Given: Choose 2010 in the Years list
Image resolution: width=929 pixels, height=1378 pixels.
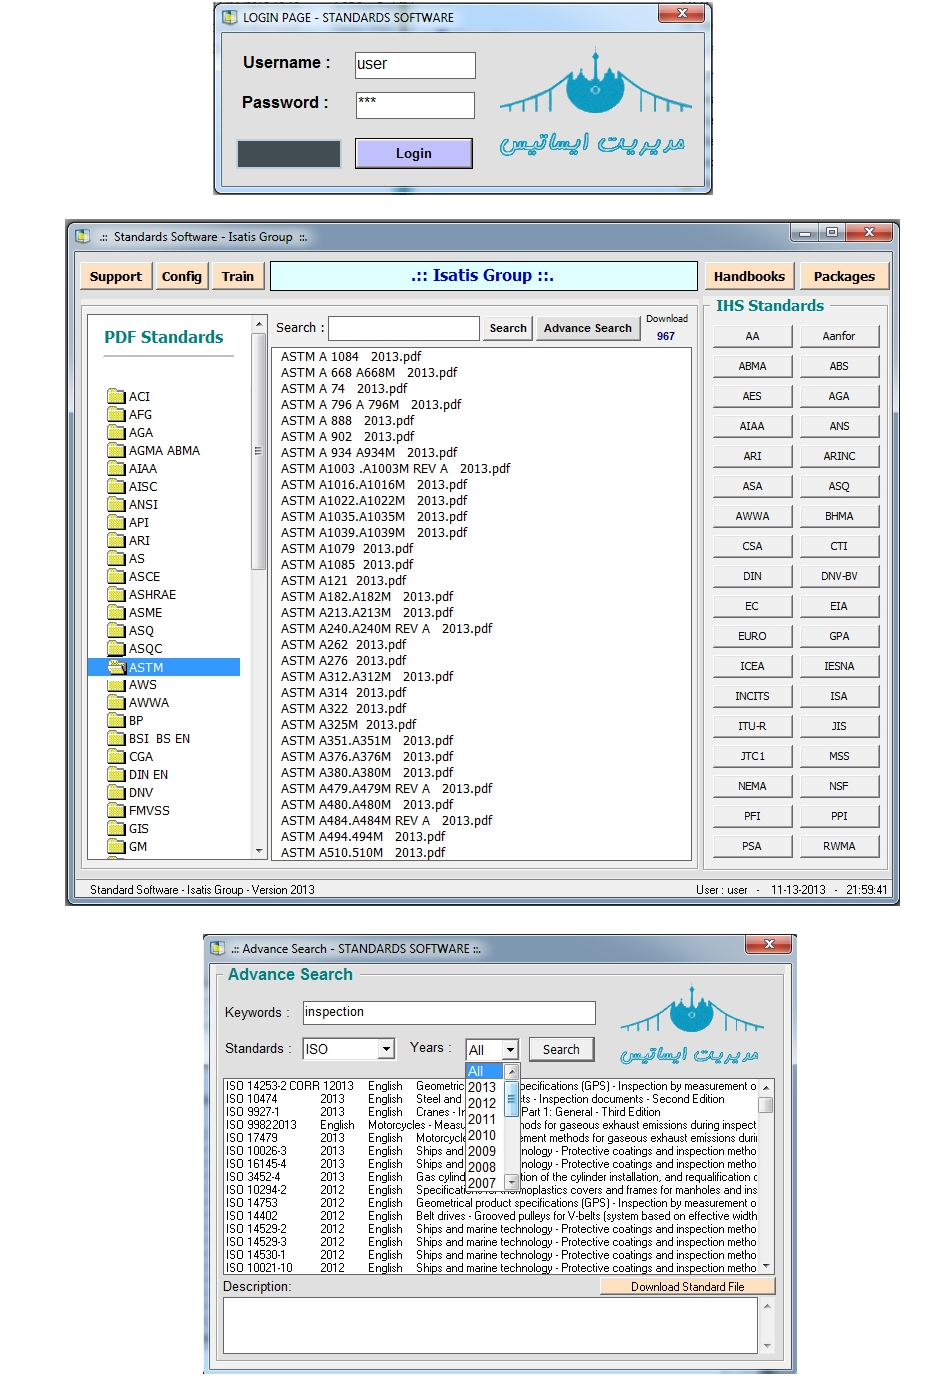Looking at the screenshot, I should 482,1135.
